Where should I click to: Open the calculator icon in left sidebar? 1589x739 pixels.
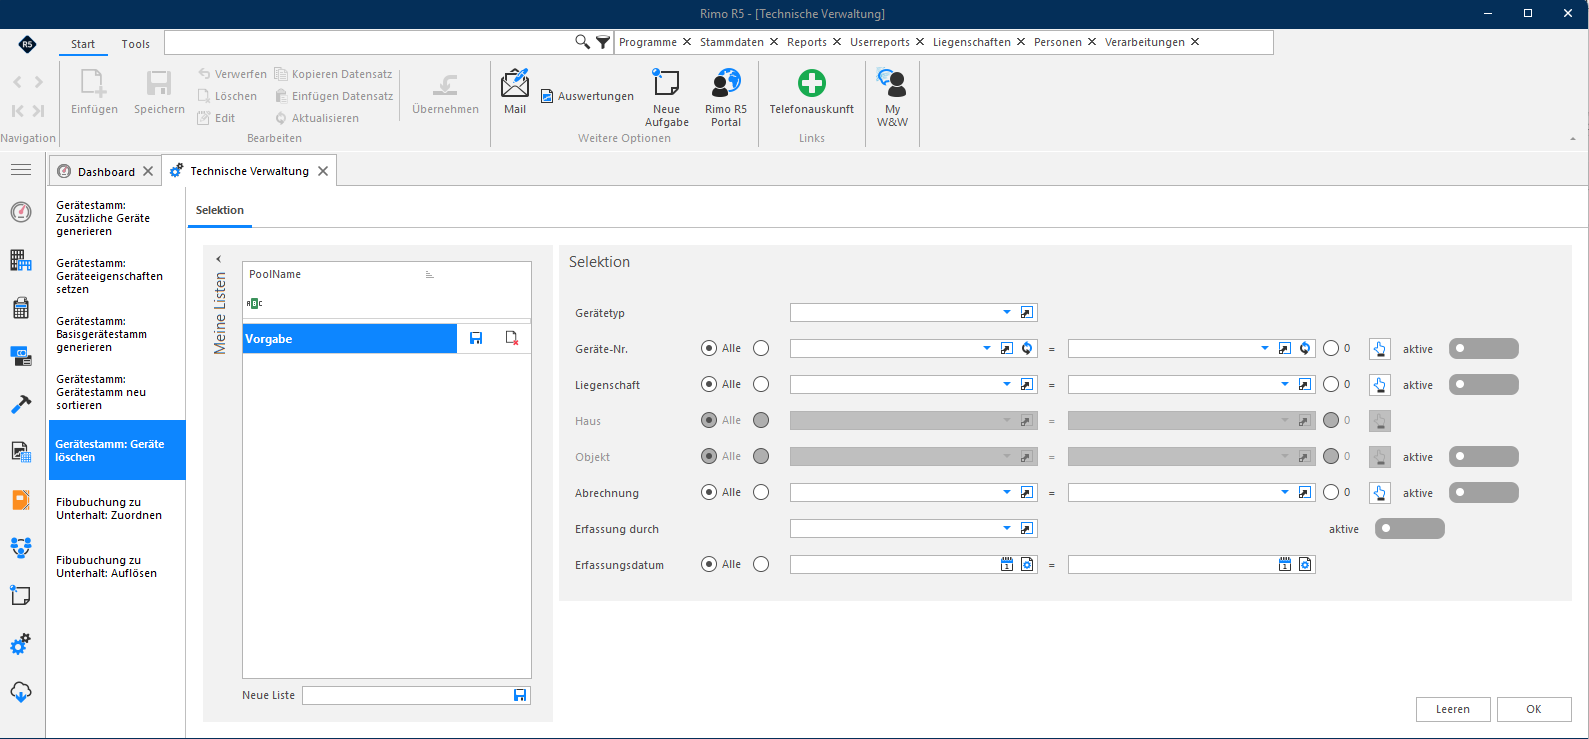click(x=21, y=308)
